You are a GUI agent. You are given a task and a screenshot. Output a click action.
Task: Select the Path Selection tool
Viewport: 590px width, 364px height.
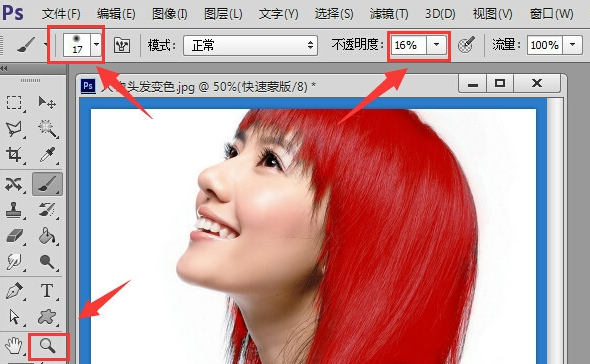(14, 317)
